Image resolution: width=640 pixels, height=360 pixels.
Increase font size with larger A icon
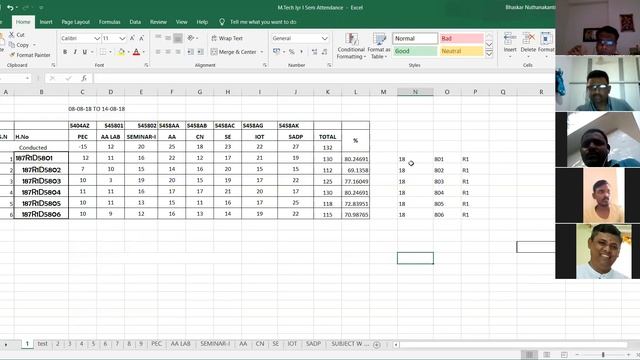click(132, 38)
